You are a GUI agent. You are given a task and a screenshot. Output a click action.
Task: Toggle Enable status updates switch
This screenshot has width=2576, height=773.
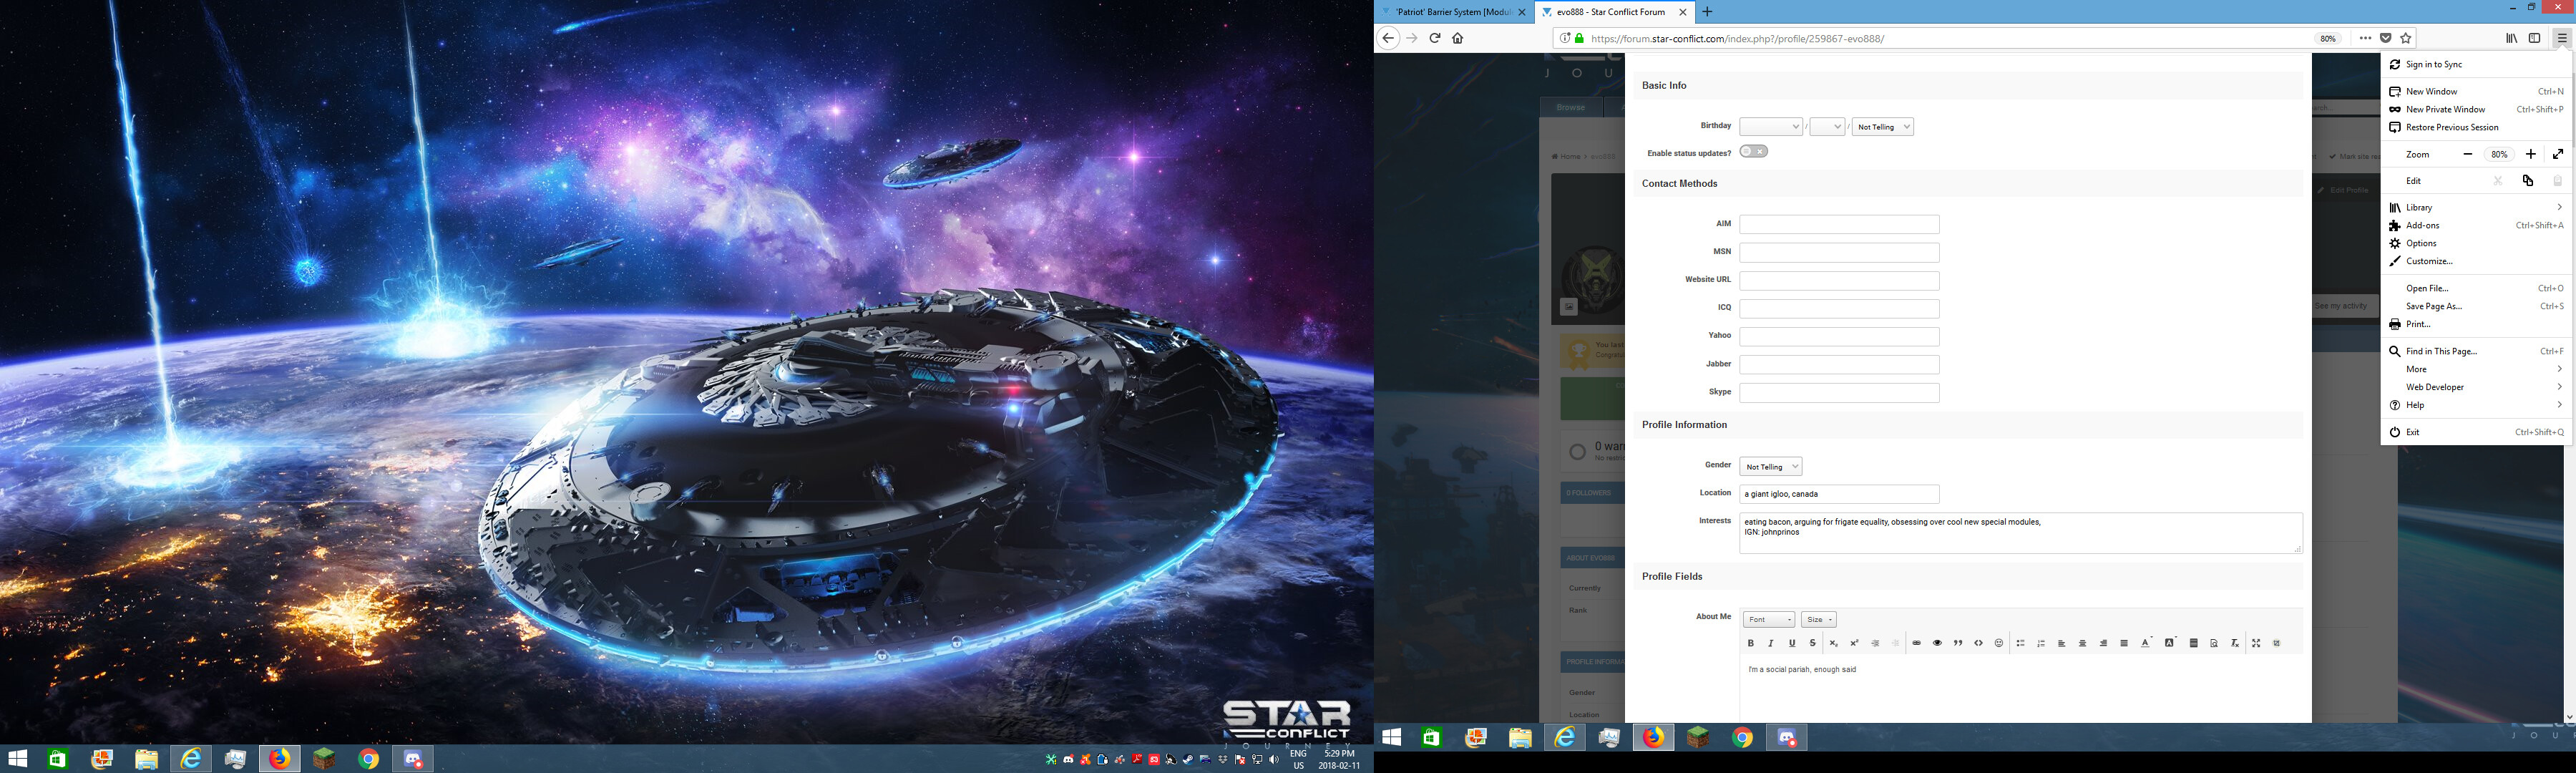click(x=1753, y=152)
